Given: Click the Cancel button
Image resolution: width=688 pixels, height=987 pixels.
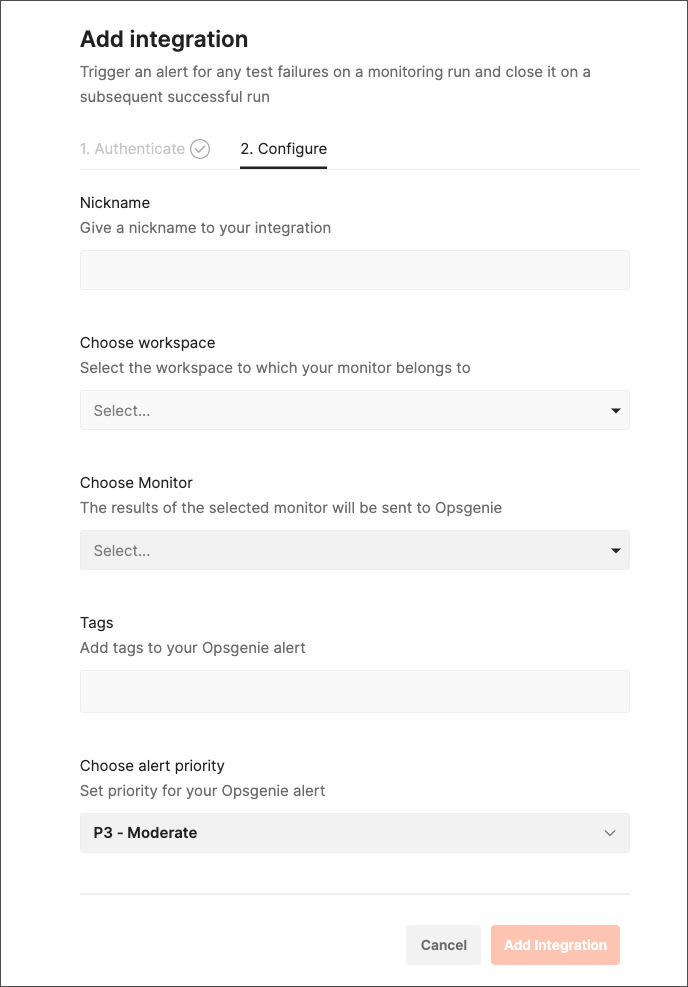Looking at the screenshot, I should coord(443,945).
